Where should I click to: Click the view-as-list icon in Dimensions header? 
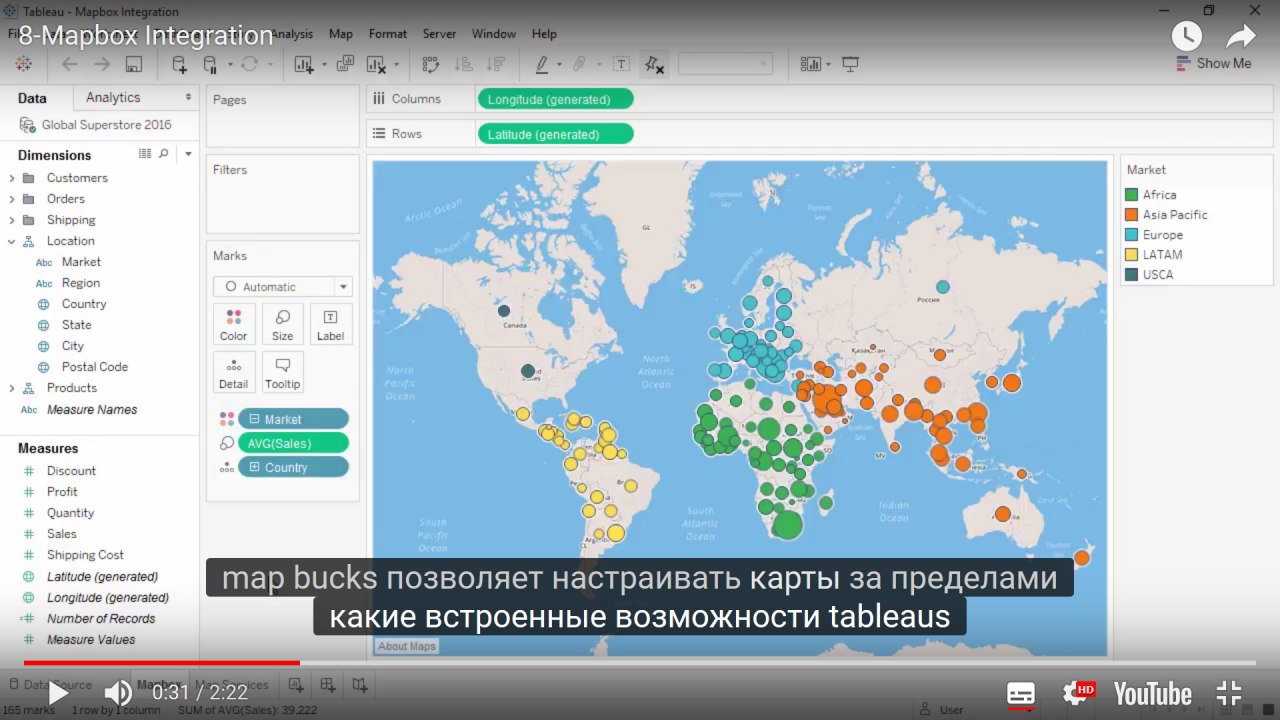145,154
